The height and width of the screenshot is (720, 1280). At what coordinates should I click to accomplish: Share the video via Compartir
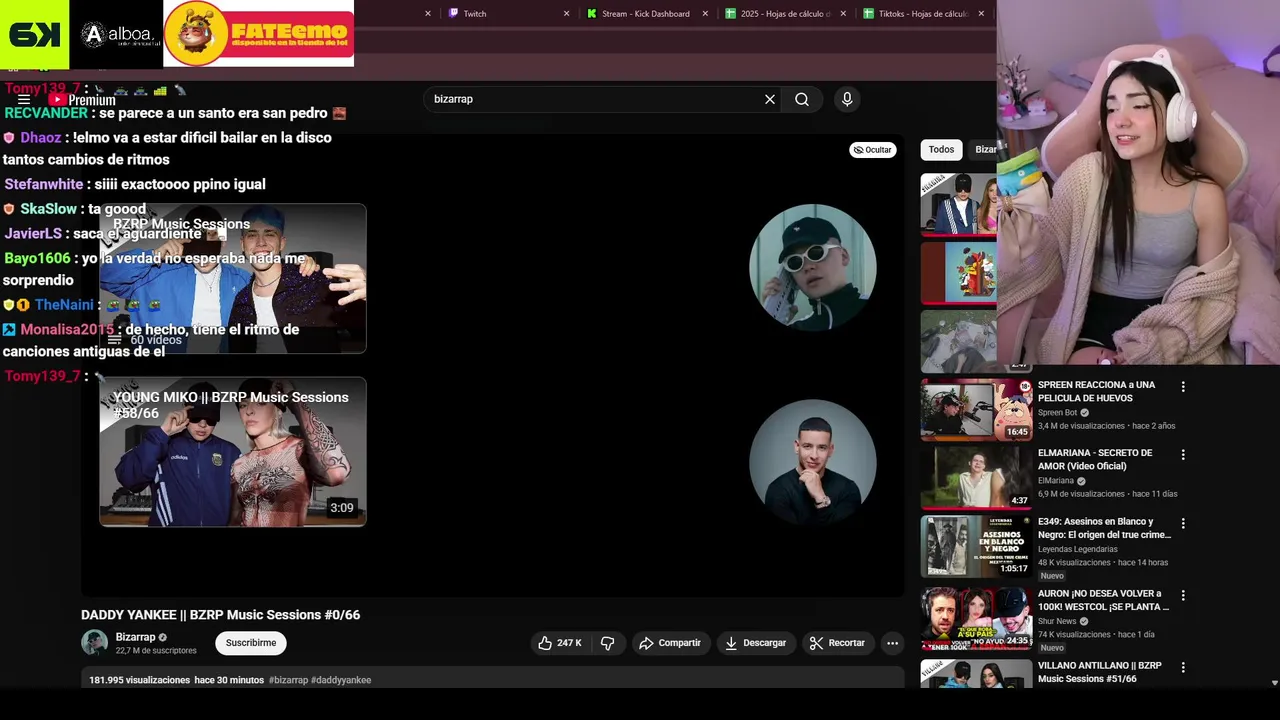pos(670,643)
